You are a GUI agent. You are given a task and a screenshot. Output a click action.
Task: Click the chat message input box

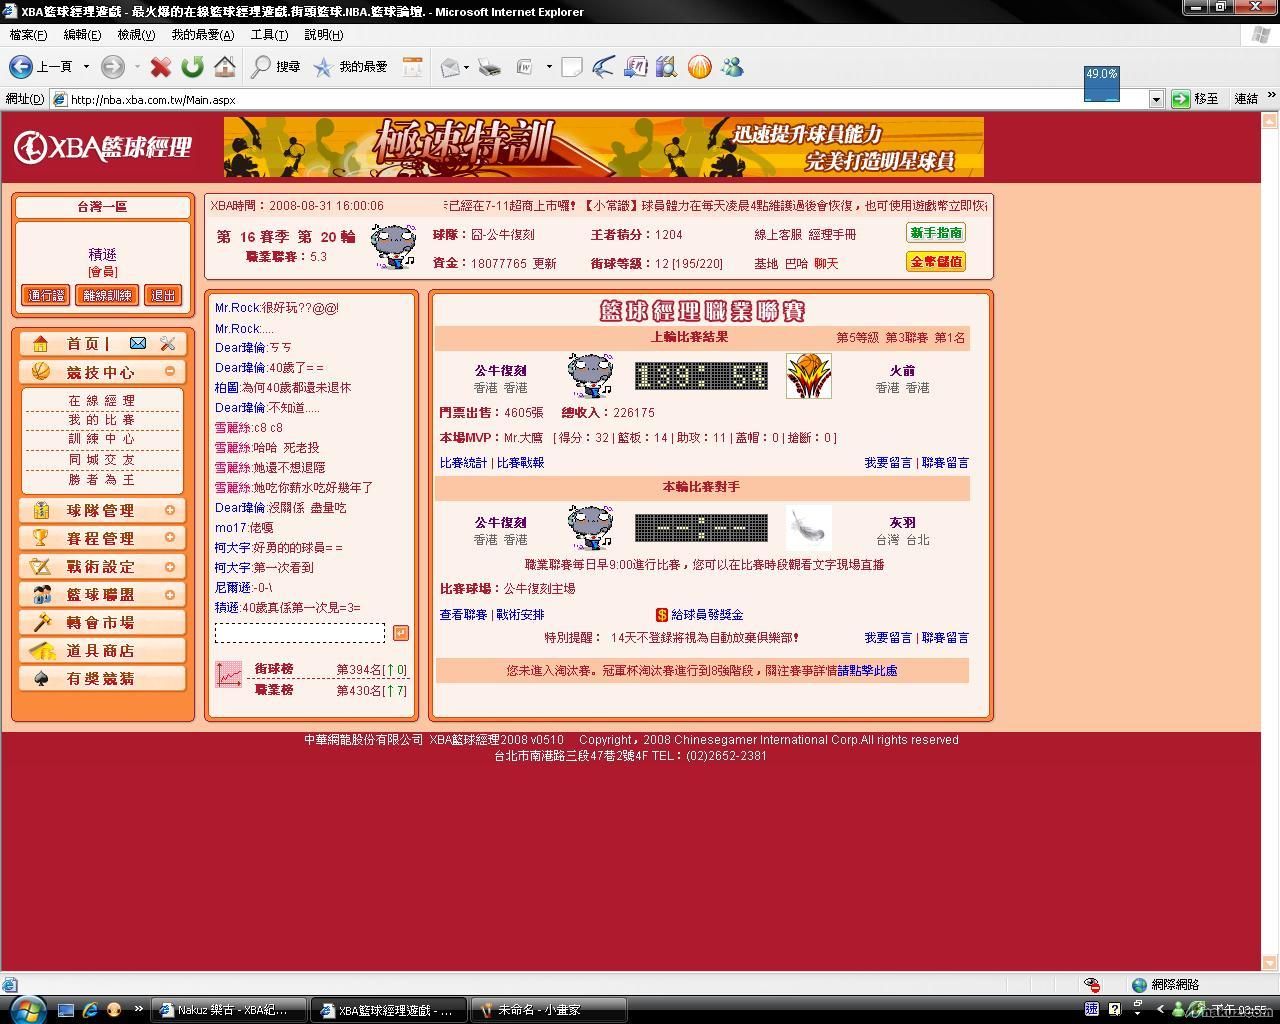click(299, 633)
